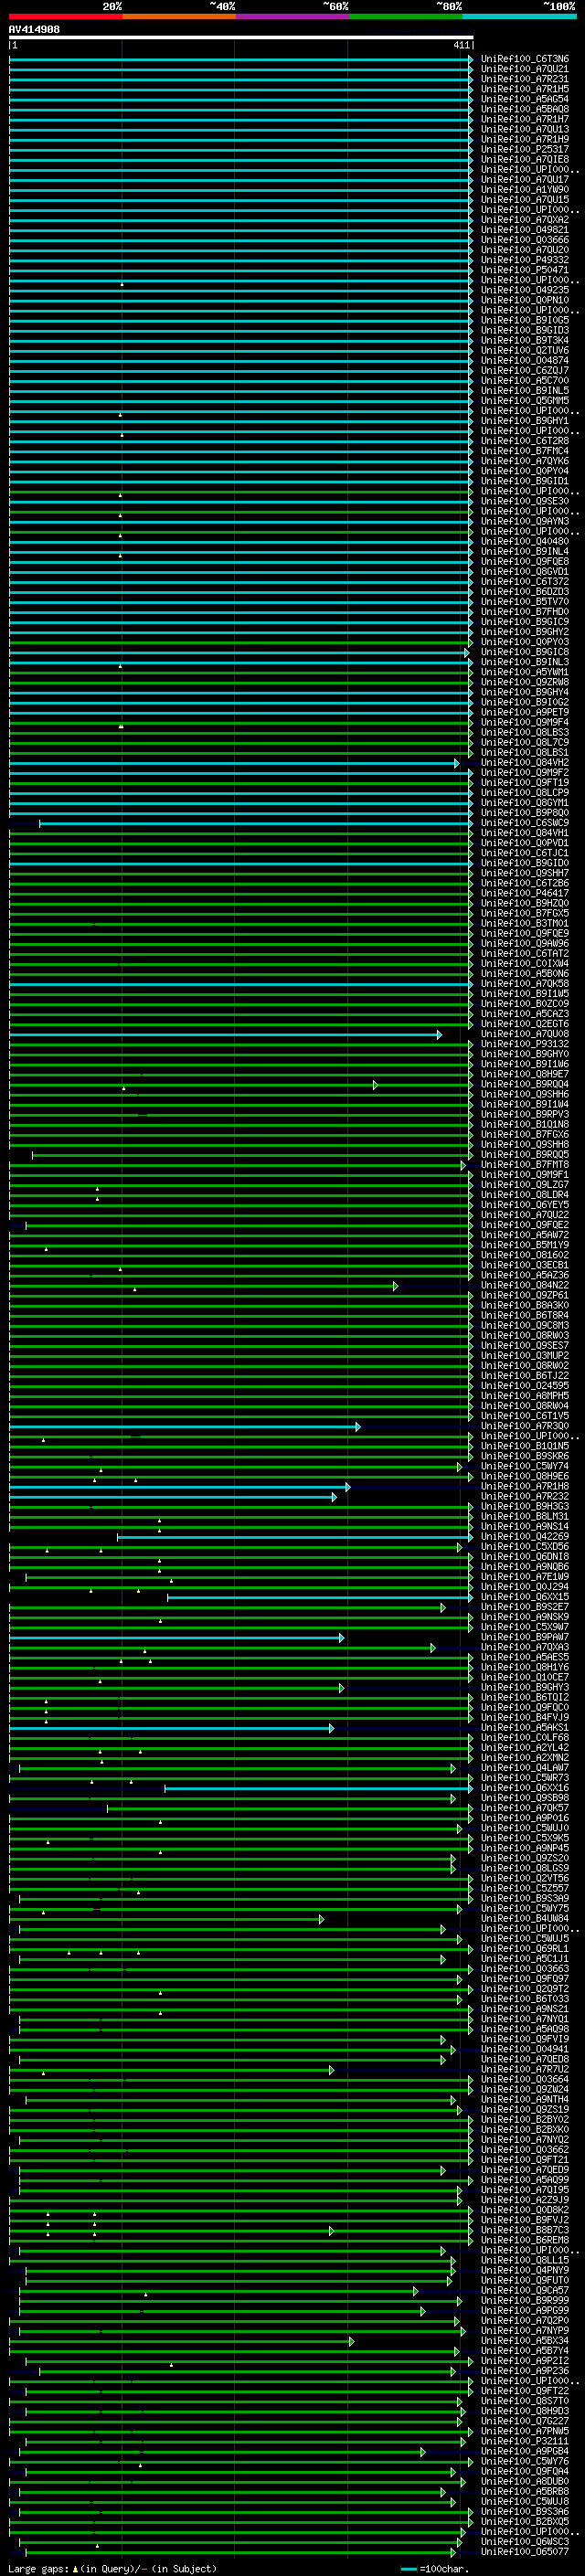Click the UniRef100_P32111 label
Screen dimensions: 585x2576
525,2441
